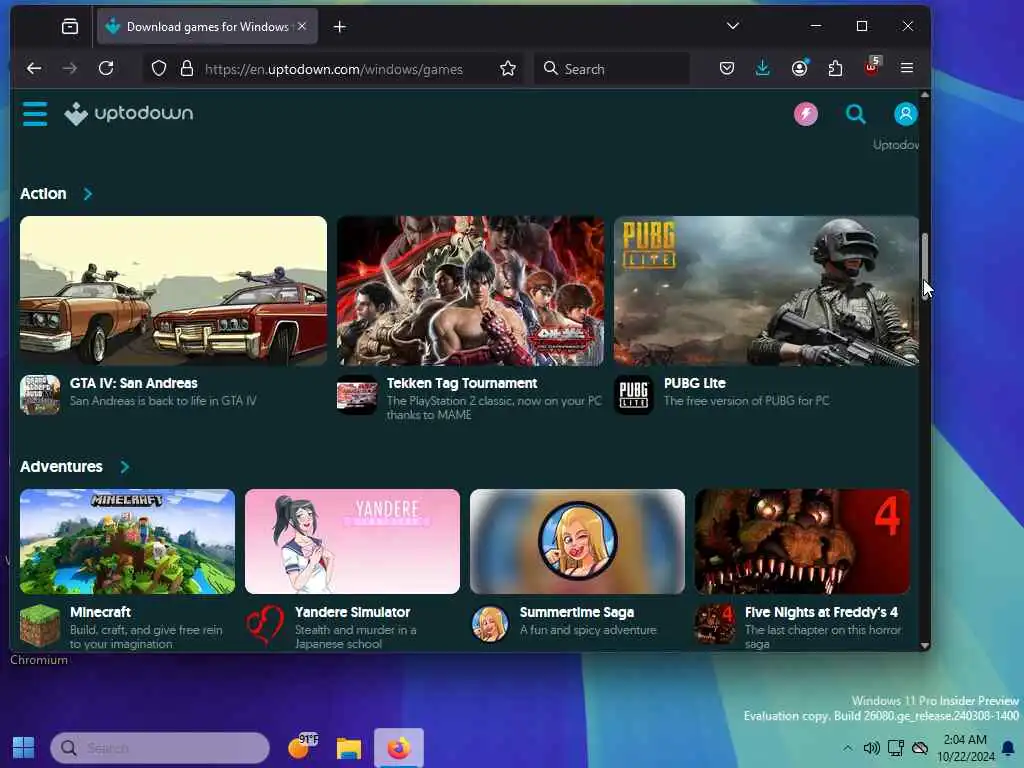1024x768 pixels.
Task: Open the Firefox application menu
Action: click(906, 68)
